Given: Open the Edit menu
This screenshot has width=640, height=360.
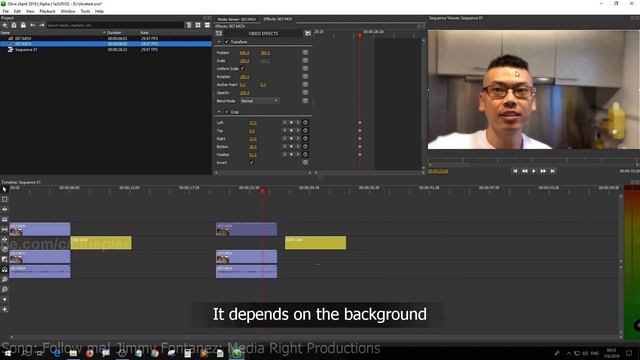Looking at the screenshot, I should (x=17, y=11).
